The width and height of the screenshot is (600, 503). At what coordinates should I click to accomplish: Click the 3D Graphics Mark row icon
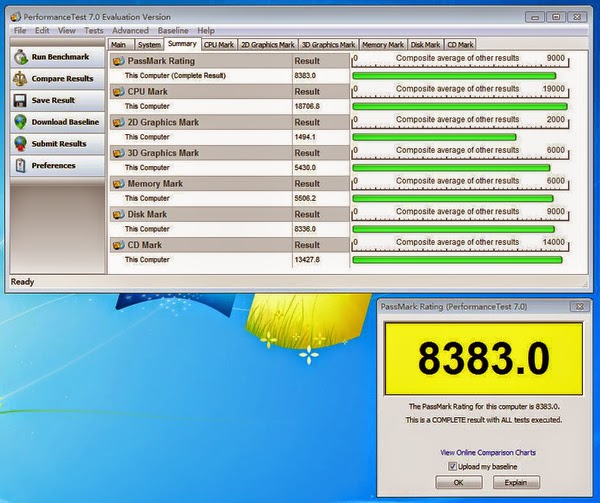[119, 153]
